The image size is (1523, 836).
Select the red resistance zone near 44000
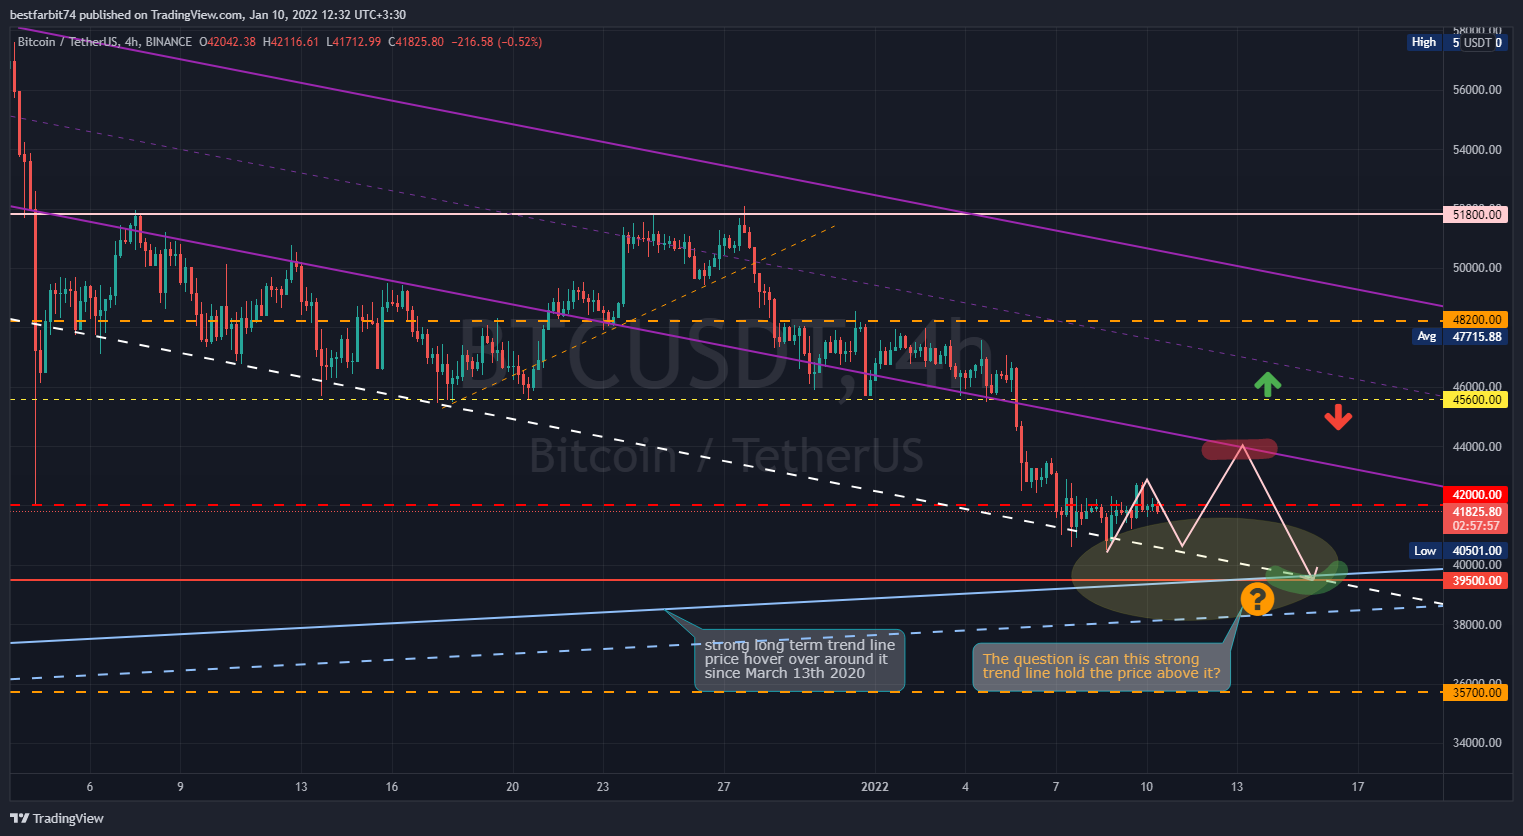pyautogui.click(x=1240, y=450)
